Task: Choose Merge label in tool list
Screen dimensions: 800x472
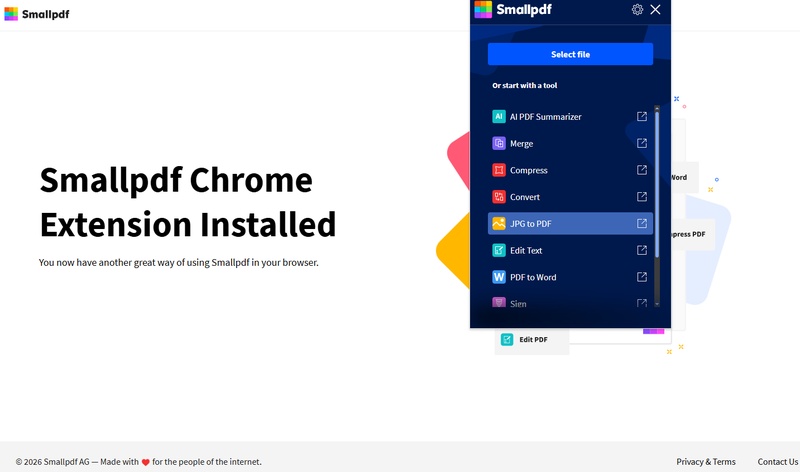Action: tap(521, 144)
